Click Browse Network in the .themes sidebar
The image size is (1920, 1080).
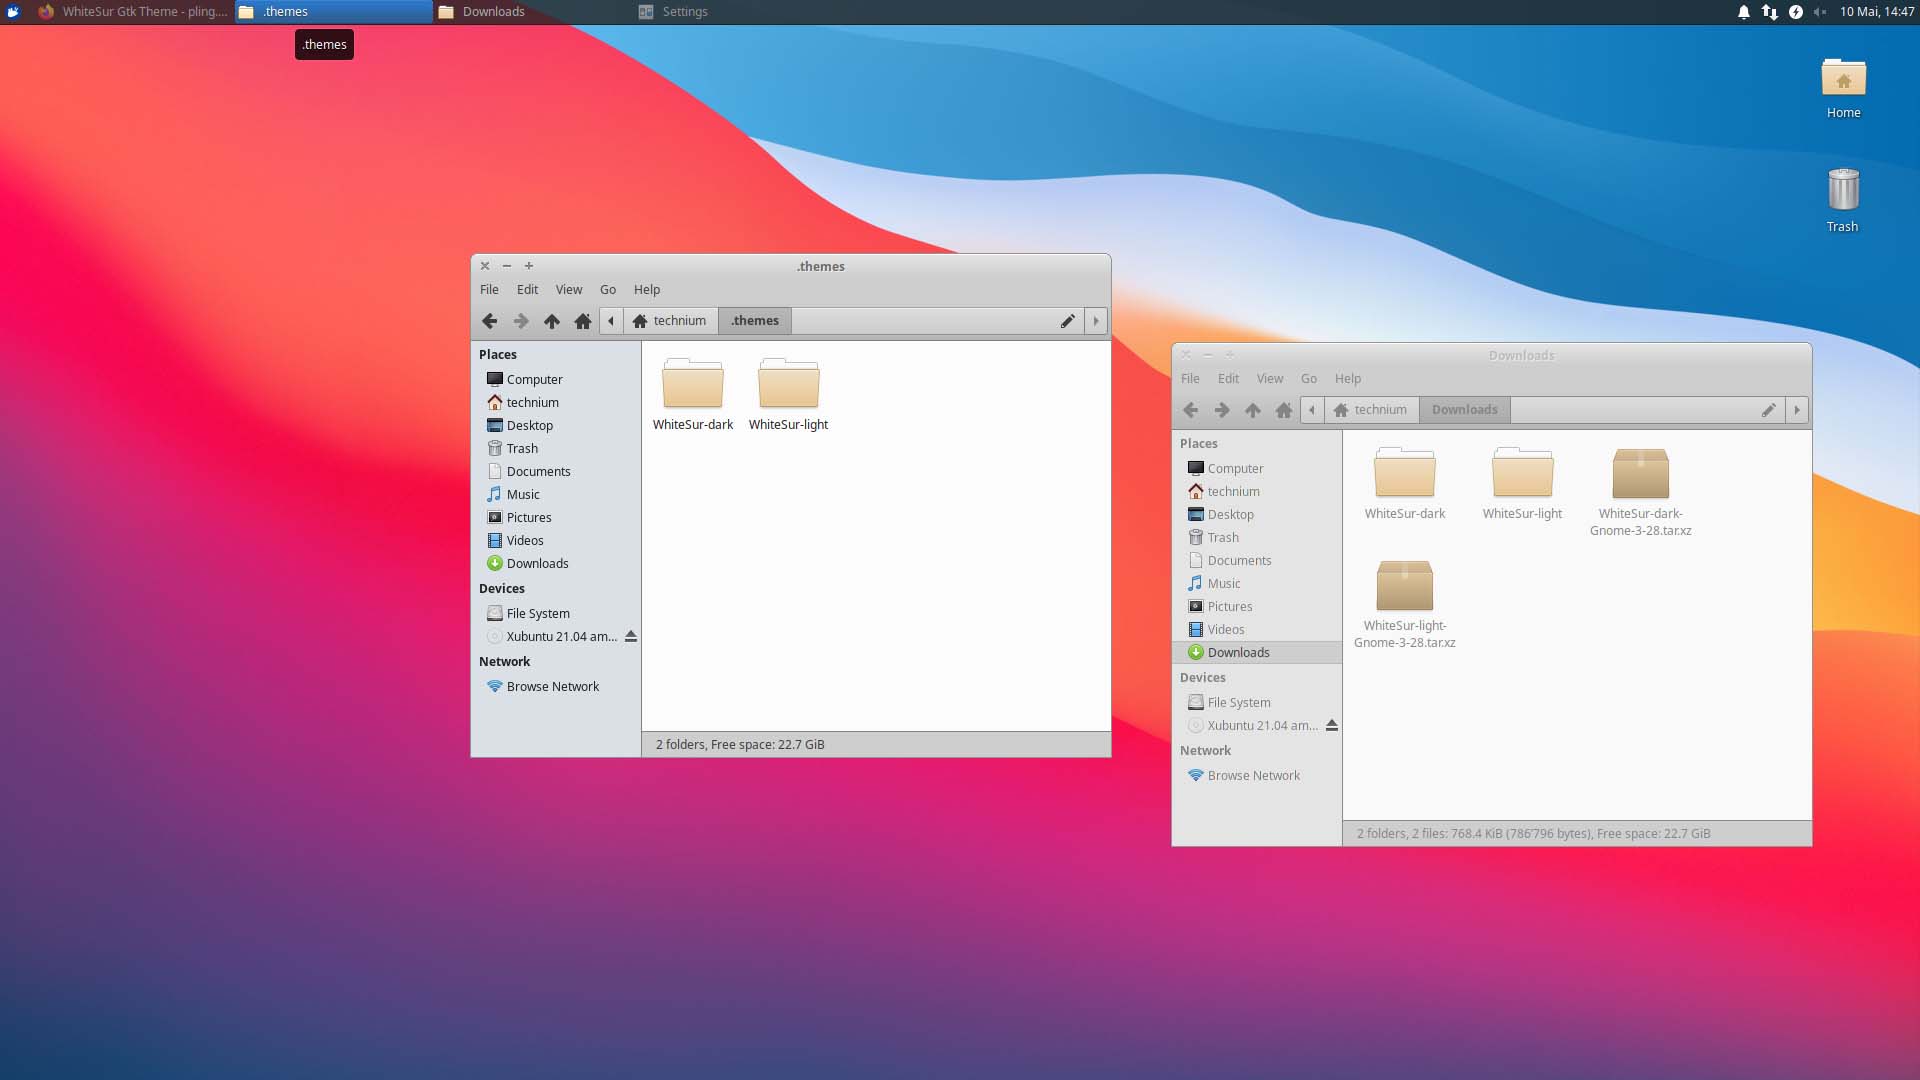click(x=552, y=686)
